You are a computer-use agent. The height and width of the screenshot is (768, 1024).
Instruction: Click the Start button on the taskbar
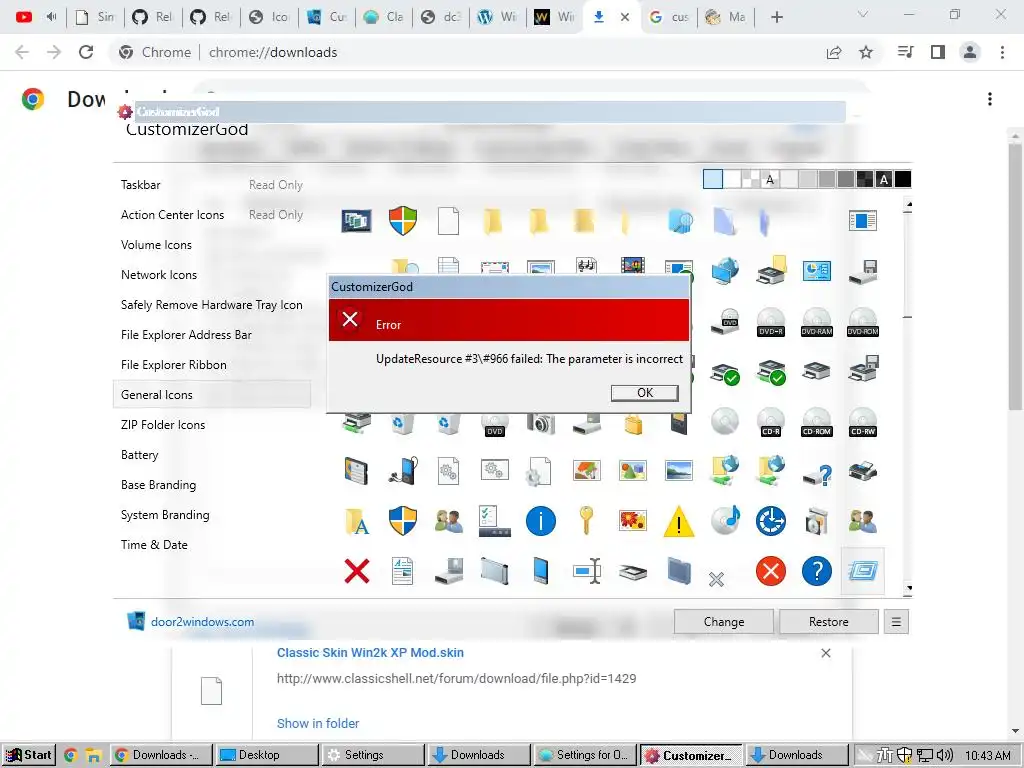(x=29, y=755)
